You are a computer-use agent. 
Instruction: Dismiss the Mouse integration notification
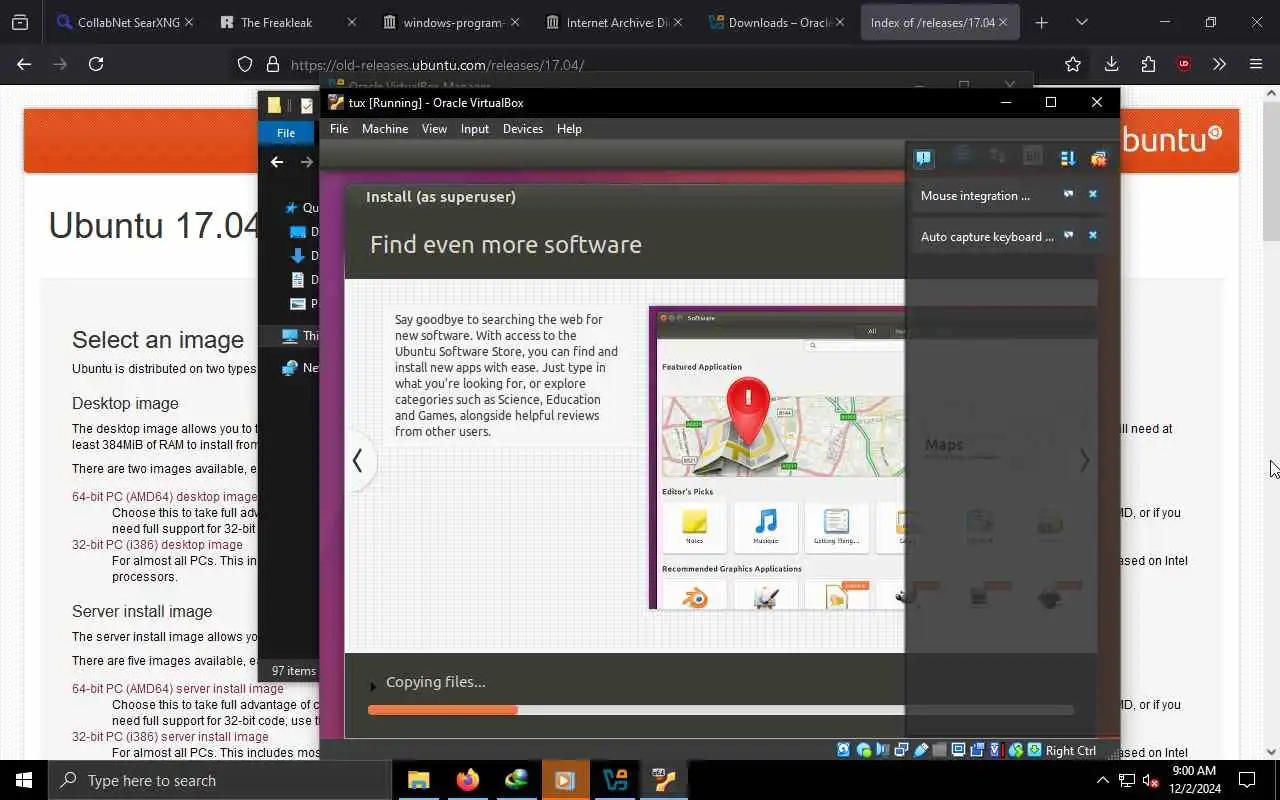click(1093, 194)
